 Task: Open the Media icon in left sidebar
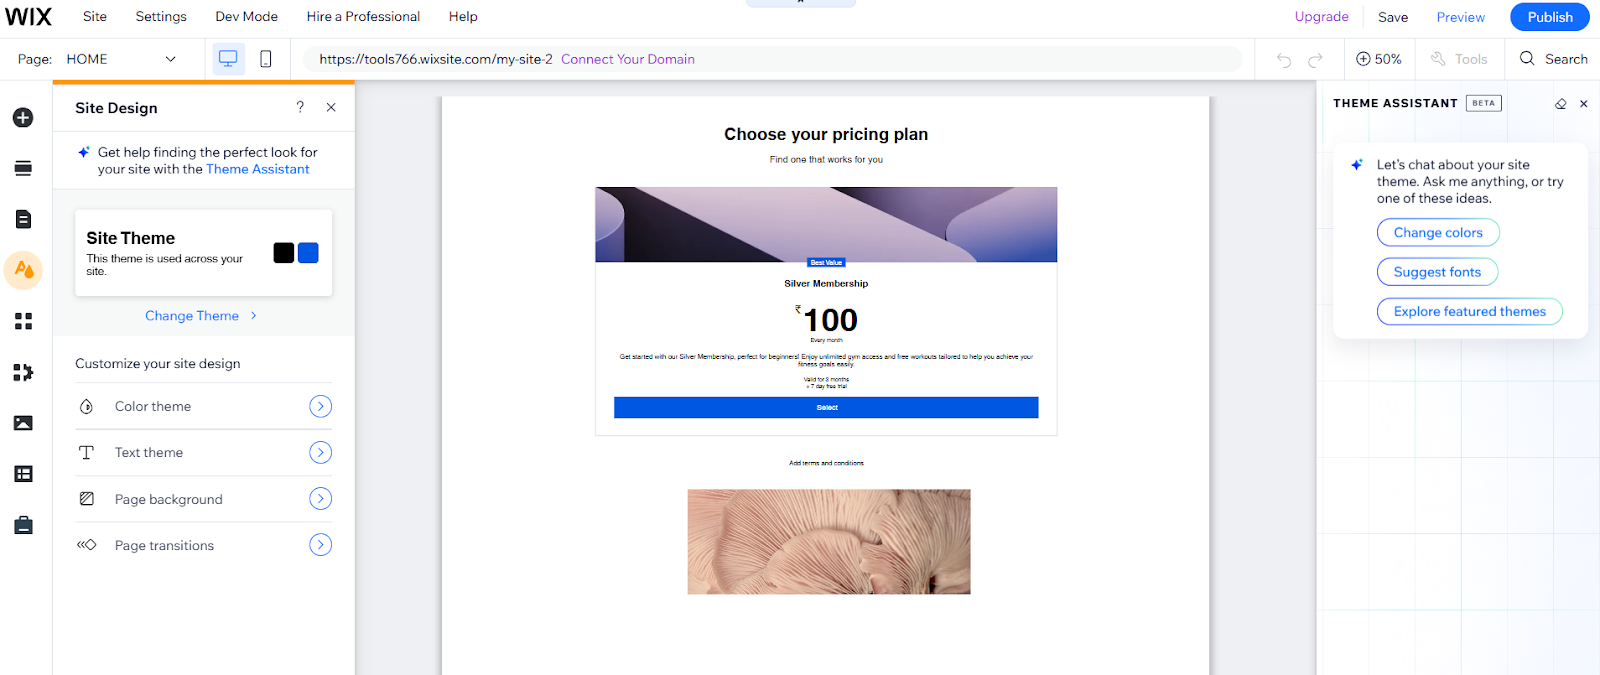tap(23, 423)
